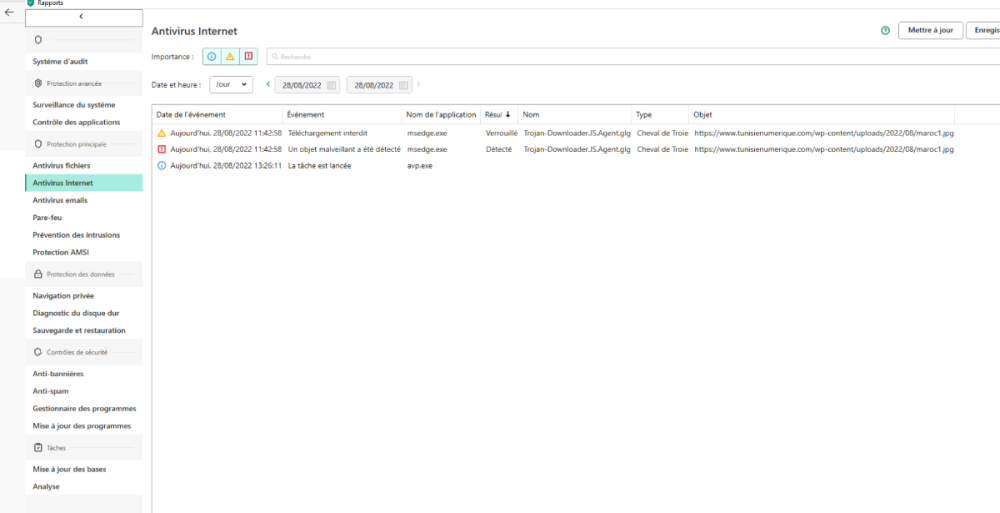The image size is (1000, 513).
Task: Open the end date calendar picker
Action: [403, 85]
